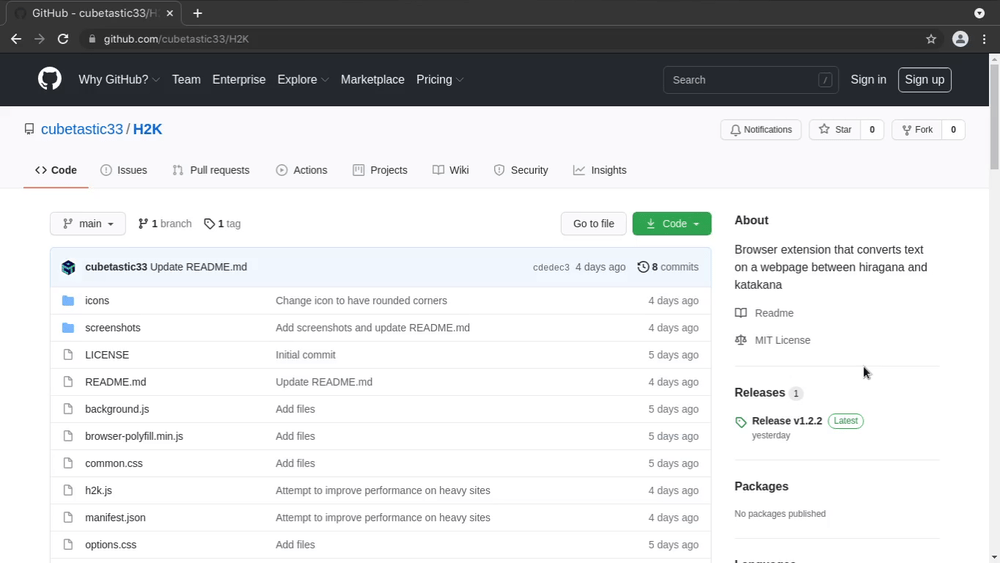Click the screenshots folder icon
This screenshot has width=1000, height=563.
click(68, 328)
